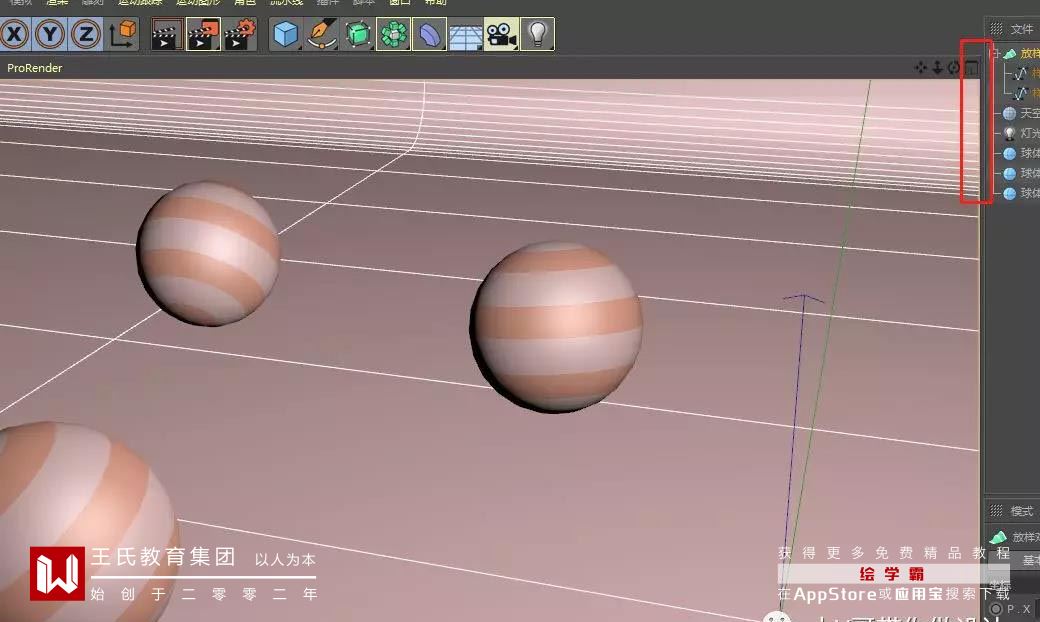1040x622 pixels.
Task: Select the spline Pen tool
Action: [322, 34]
